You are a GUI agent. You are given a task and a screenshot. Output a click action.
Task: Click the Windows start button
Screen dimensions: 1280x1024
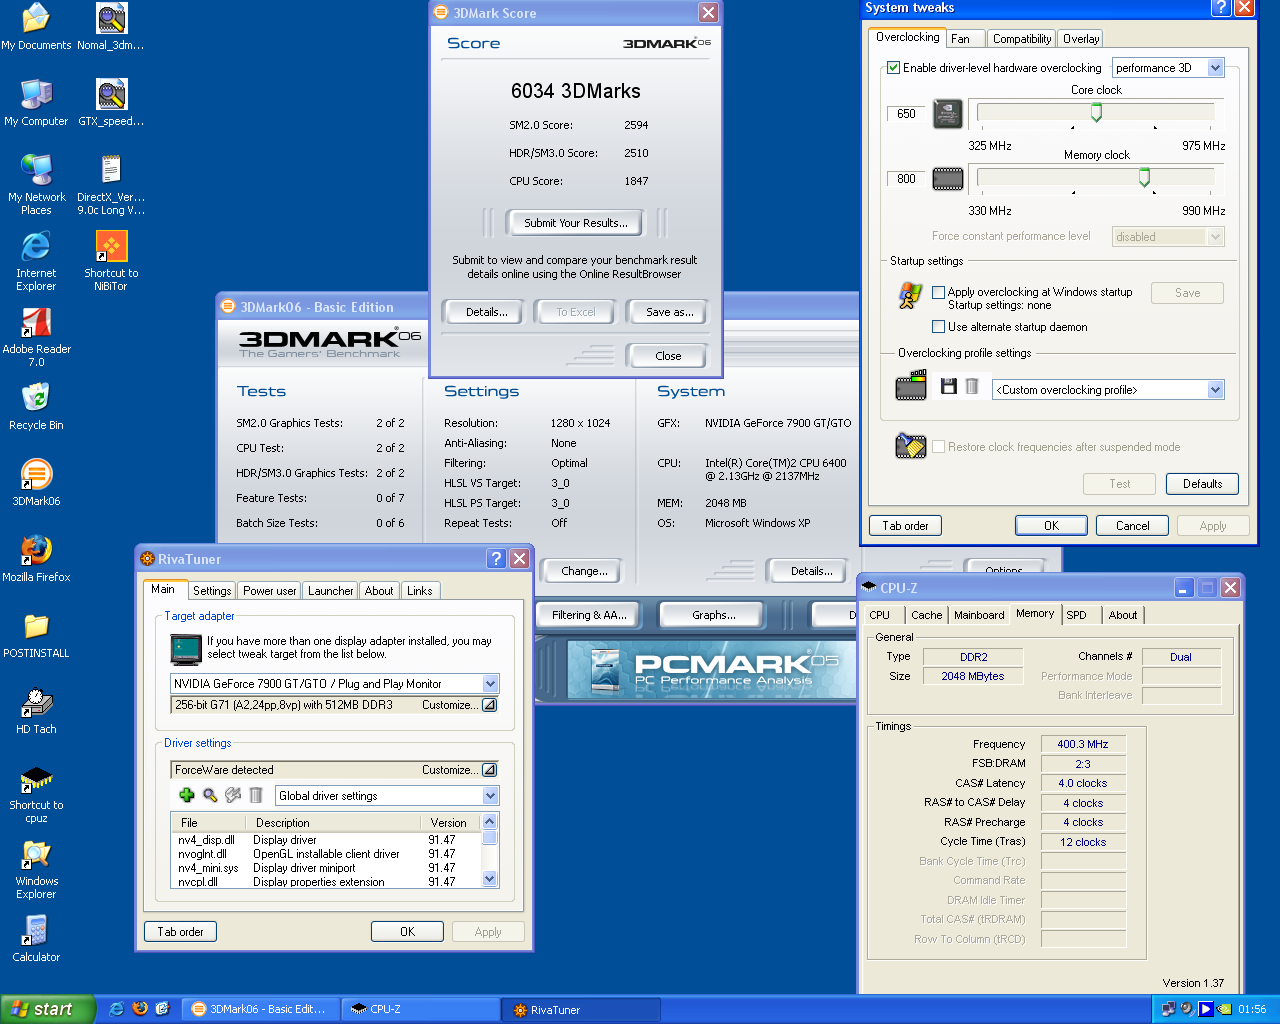46,1009
